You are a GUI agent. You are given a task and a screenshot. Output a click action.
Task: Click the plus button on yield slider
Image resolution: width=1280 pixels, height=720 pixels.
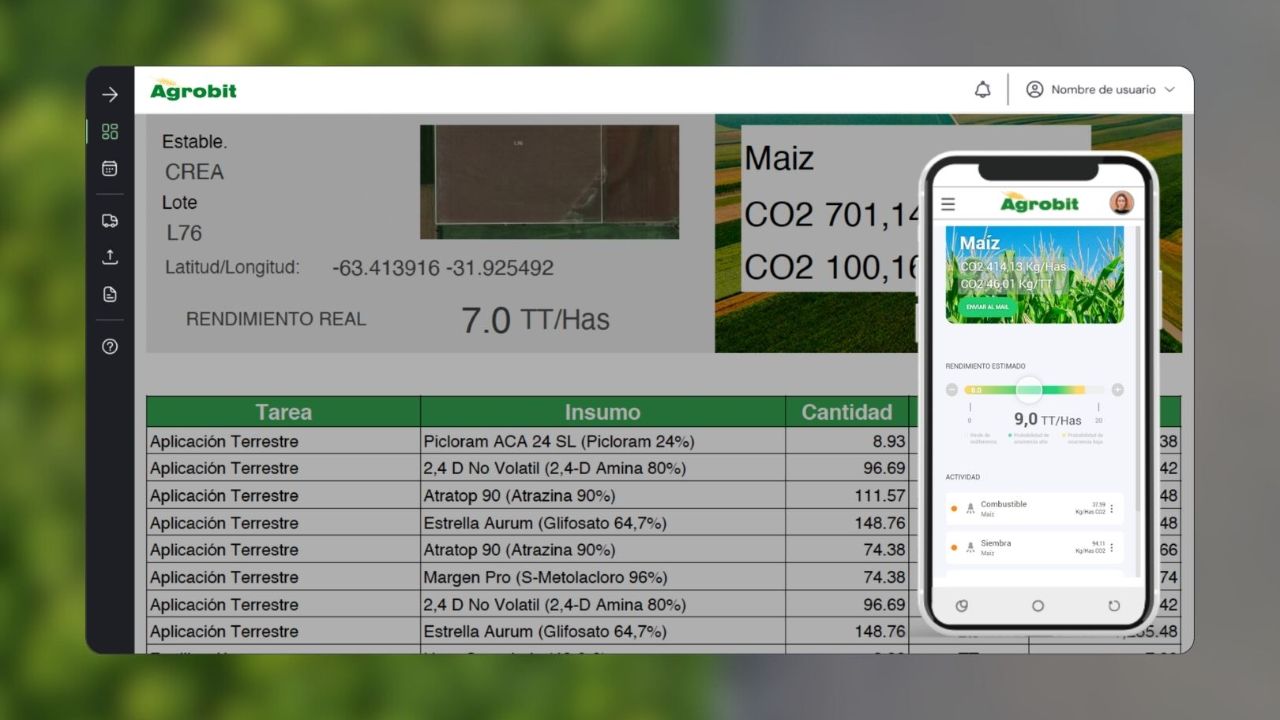(1117, 390)
